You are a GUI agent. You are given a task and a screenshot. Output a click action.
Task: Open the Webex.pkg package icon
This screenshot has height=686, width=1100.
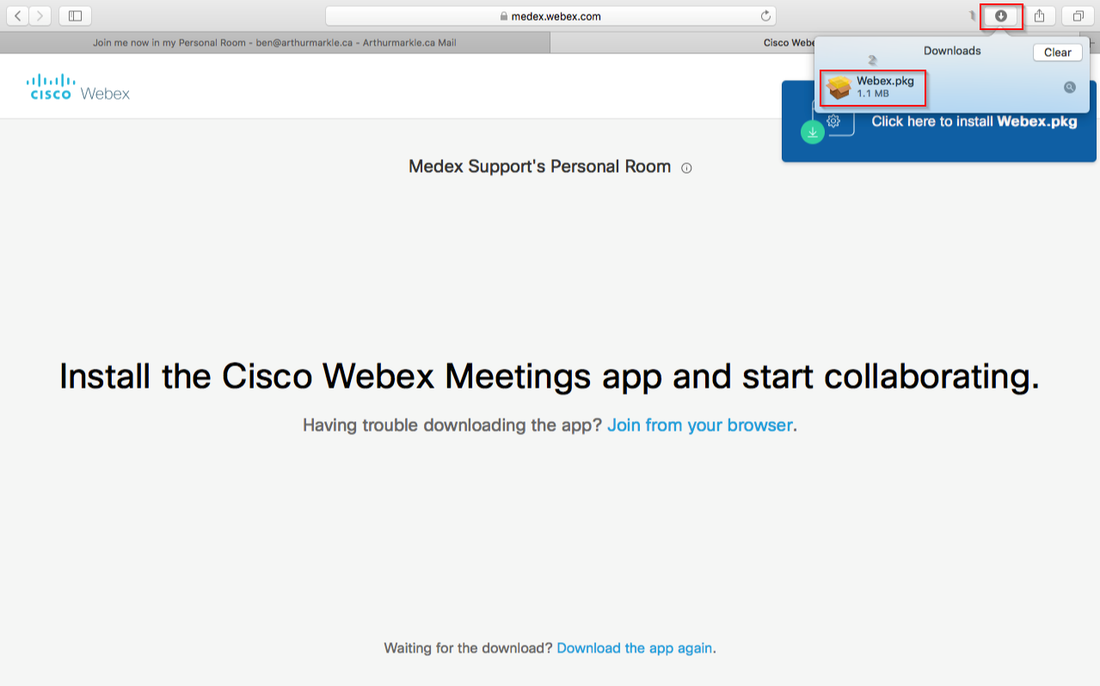(x=839, y=88)
